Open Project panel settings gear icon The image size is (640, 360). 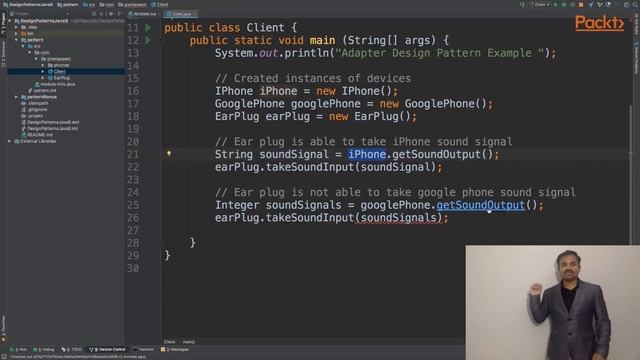(111, 14)
